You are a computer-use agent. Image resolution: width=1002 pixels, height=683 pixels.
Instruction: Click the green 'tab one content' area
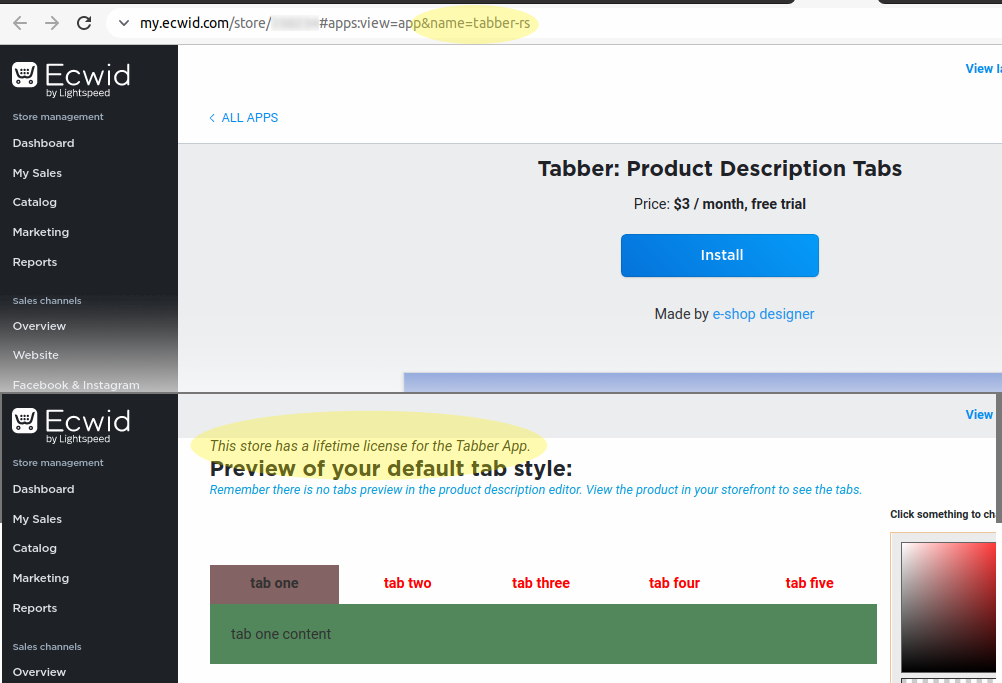(x=543, y=634)
